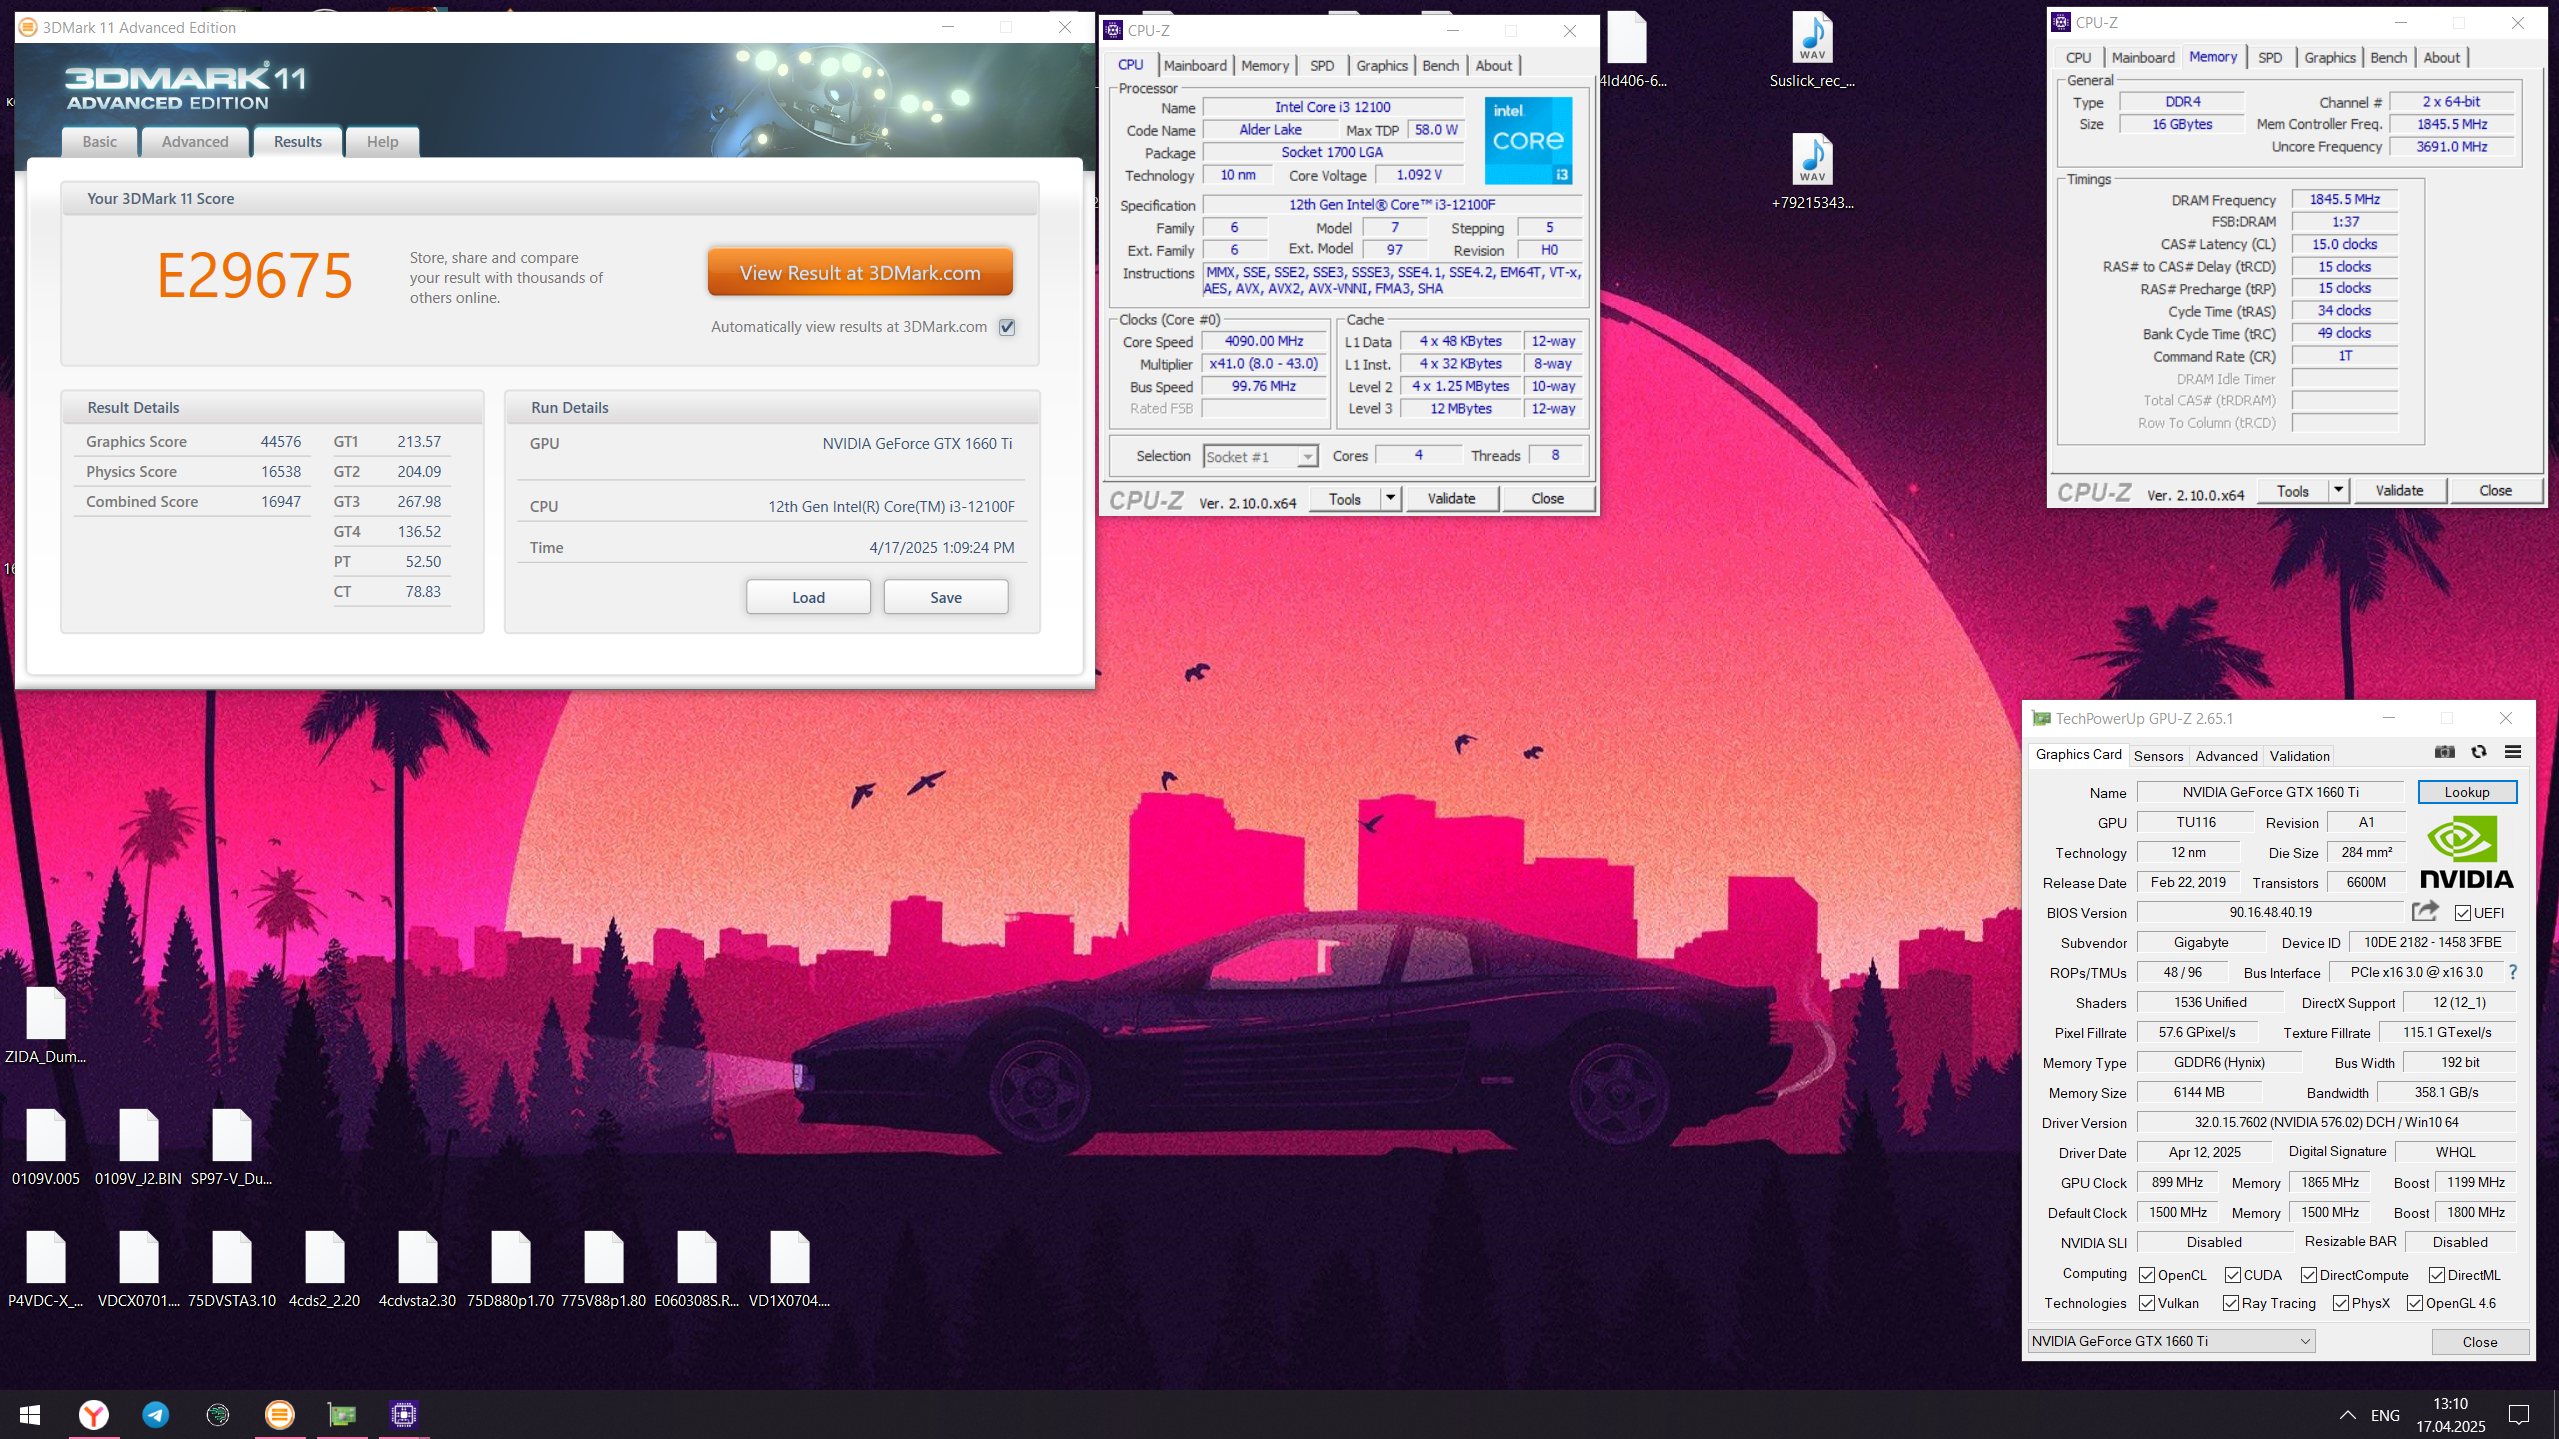Select the 4cdvsta2.30 desktop file
Viewport: 2559px width, 1439px height.
click(x=417, y=1270)
